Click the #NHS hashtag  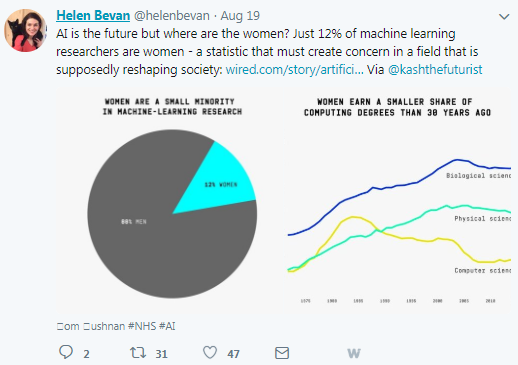(x=142, y=326)
